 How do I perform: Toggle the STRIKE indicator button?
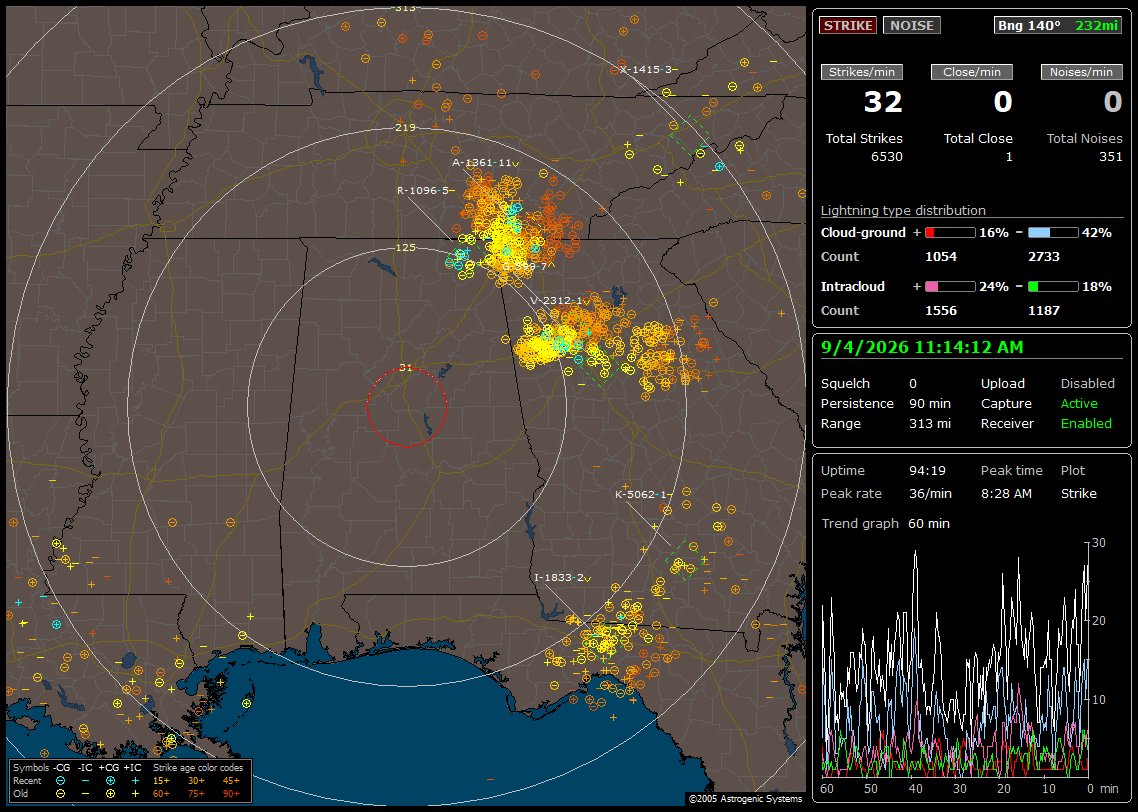point(848,25)
